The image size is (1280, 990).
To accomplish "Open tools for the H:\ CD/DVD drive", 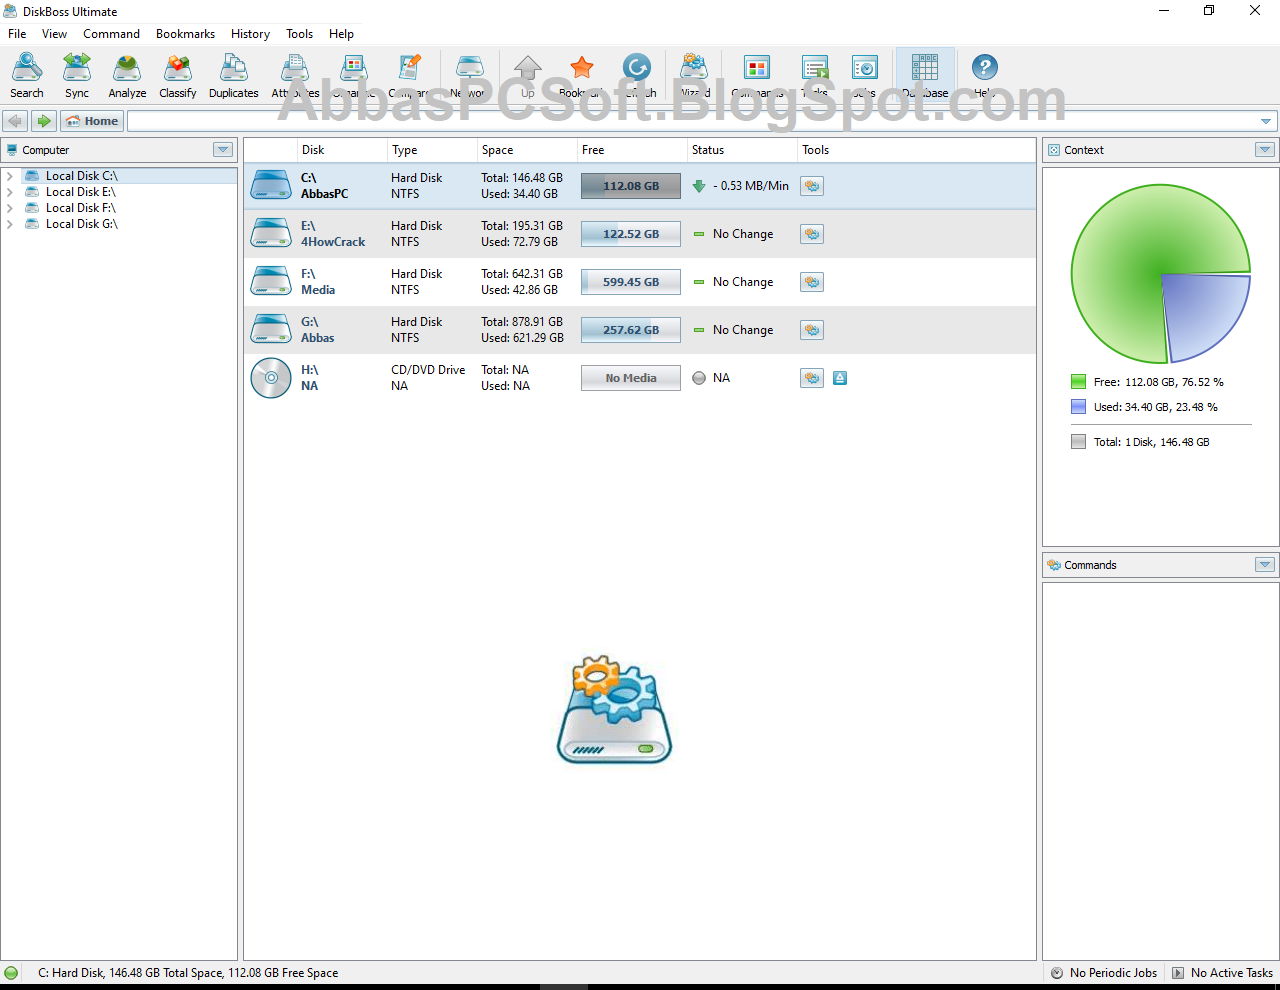I will (812, 378).
